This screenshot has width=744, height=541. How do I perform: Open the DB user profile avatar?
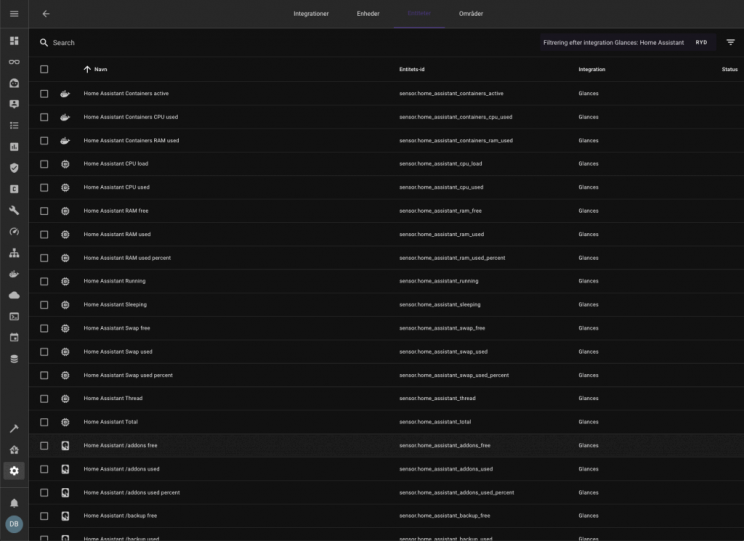[14, 524]
